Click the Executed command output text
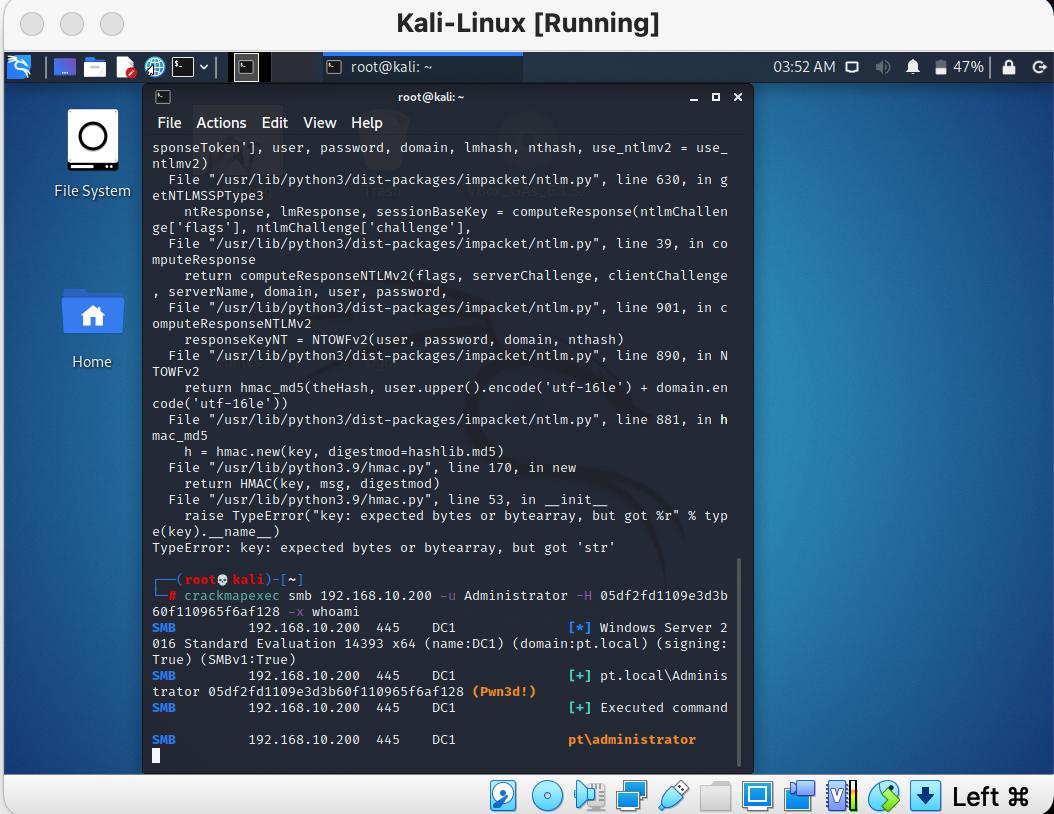 [x=663, y=708]
